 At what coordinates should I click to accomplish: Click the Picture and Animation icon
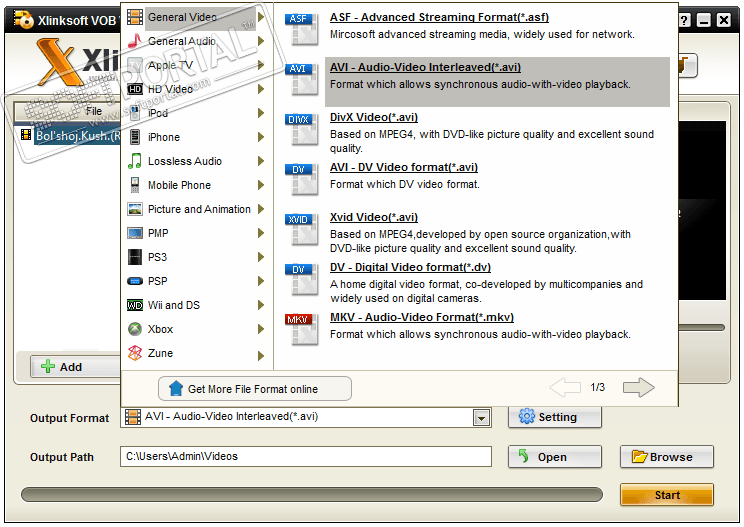(135, 209)
